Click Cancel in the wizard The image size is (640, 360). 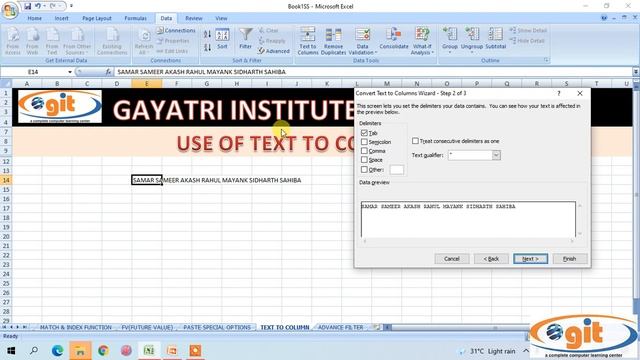coord(452,259)
